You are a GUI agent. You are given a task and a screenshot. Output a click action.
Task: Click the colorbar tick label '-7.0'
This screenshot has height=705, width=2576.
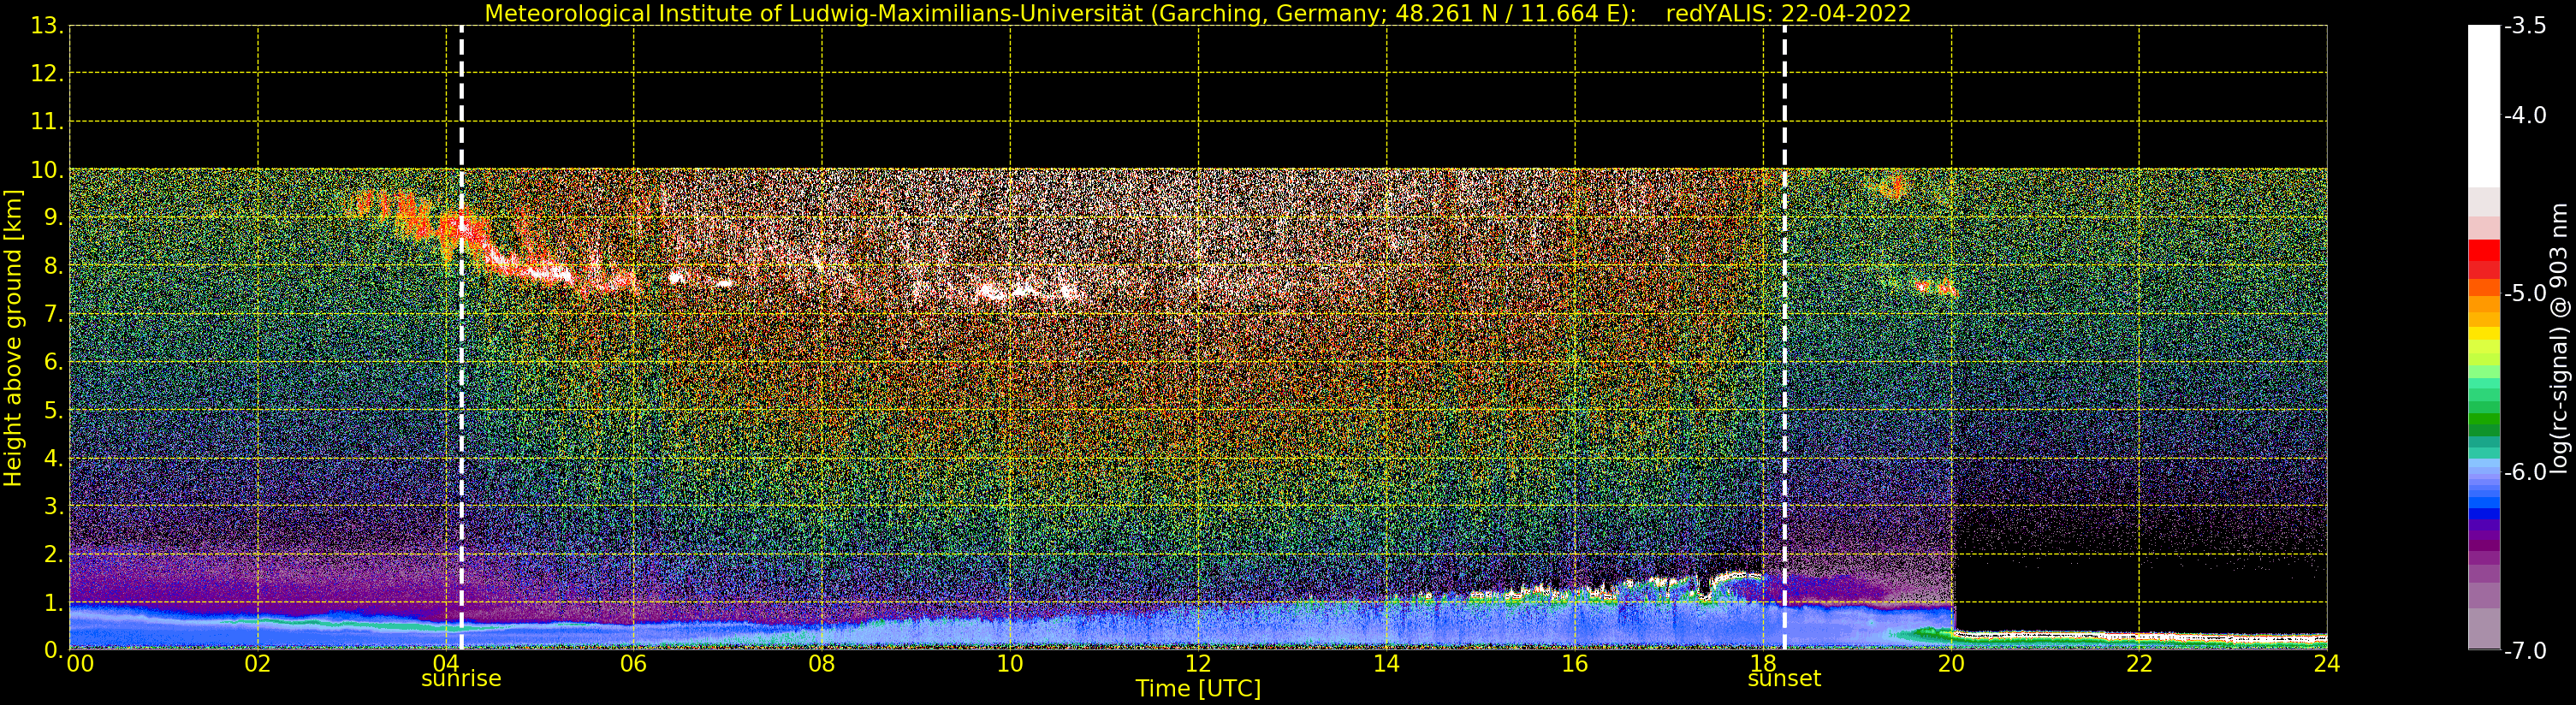tap(2525, 651)
